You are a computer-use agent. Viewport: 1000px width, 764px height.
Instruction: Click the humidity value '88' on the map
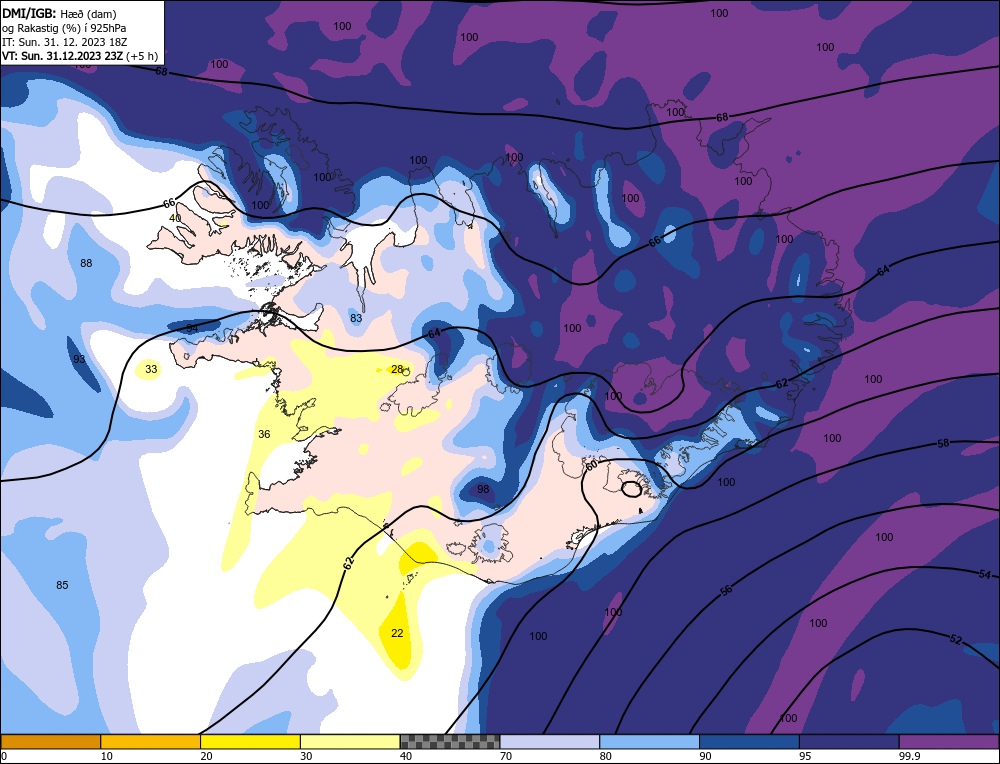tap(86, 263)
